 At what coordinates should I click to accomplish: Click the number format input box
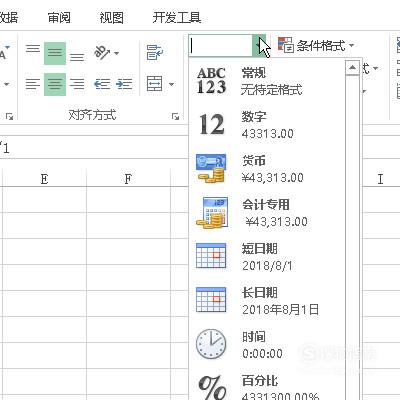coord(220,46)
